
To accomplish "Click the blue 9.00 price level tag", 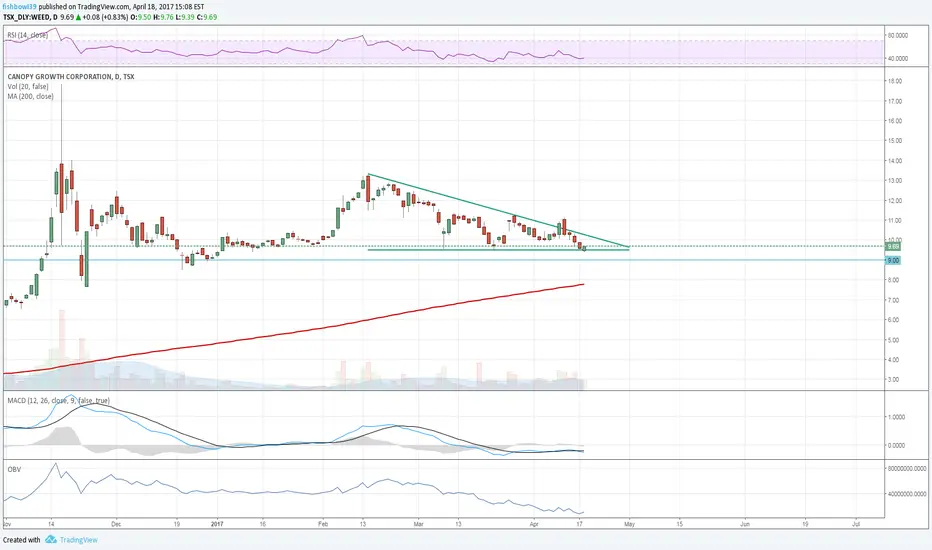I will pyautogui.click(x=893, y=260).
